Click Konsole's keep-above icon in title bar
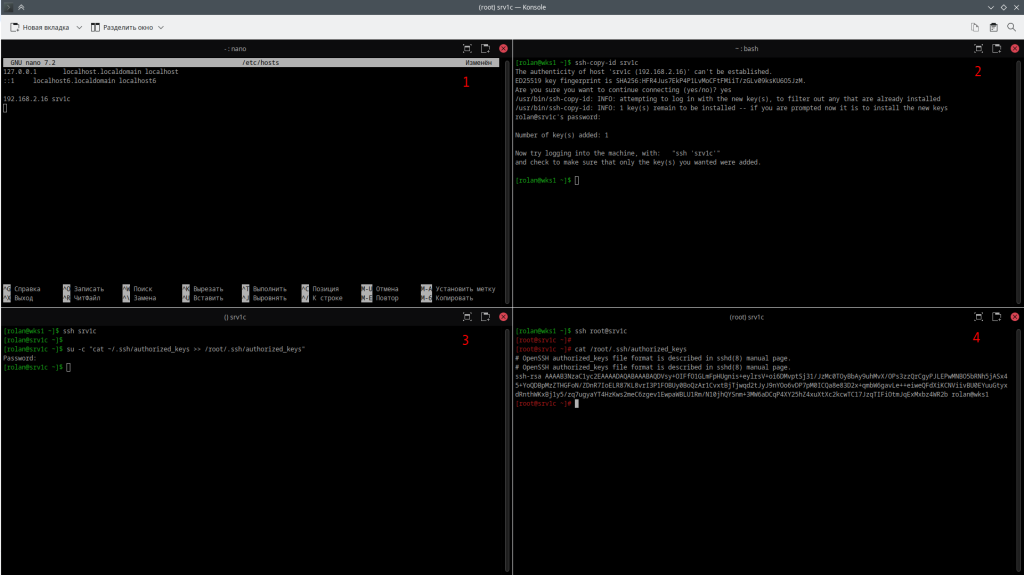 (21, 7)
